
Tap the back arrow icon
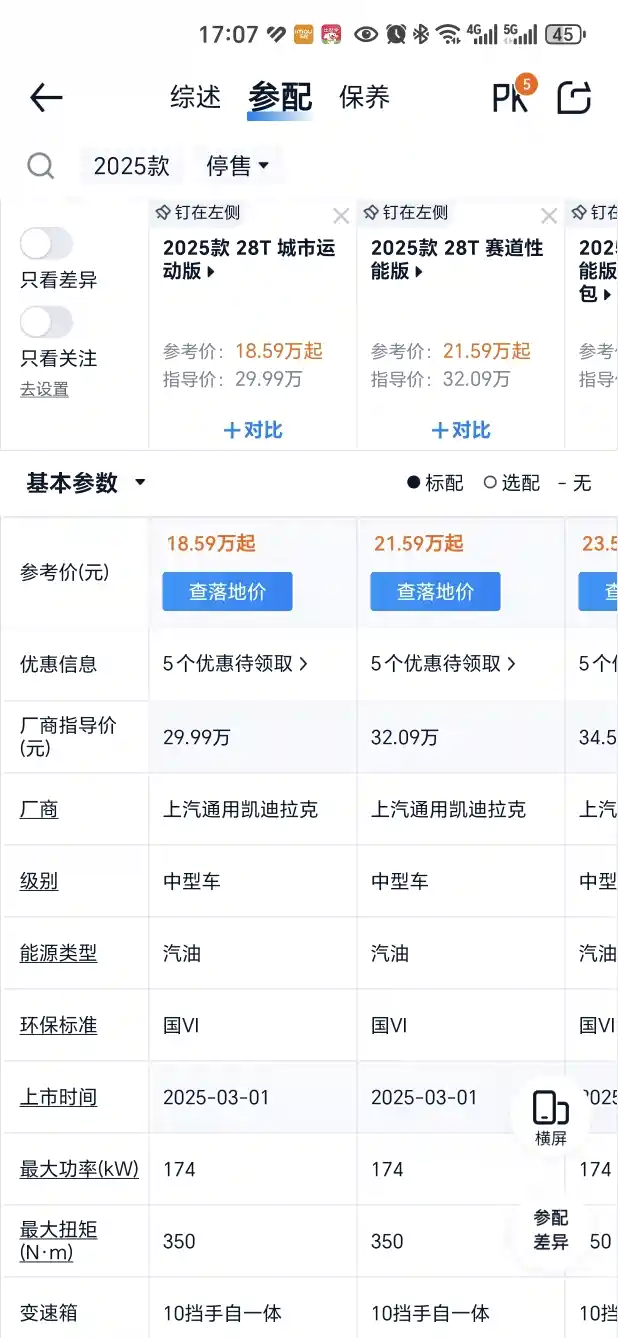(46, 97)
